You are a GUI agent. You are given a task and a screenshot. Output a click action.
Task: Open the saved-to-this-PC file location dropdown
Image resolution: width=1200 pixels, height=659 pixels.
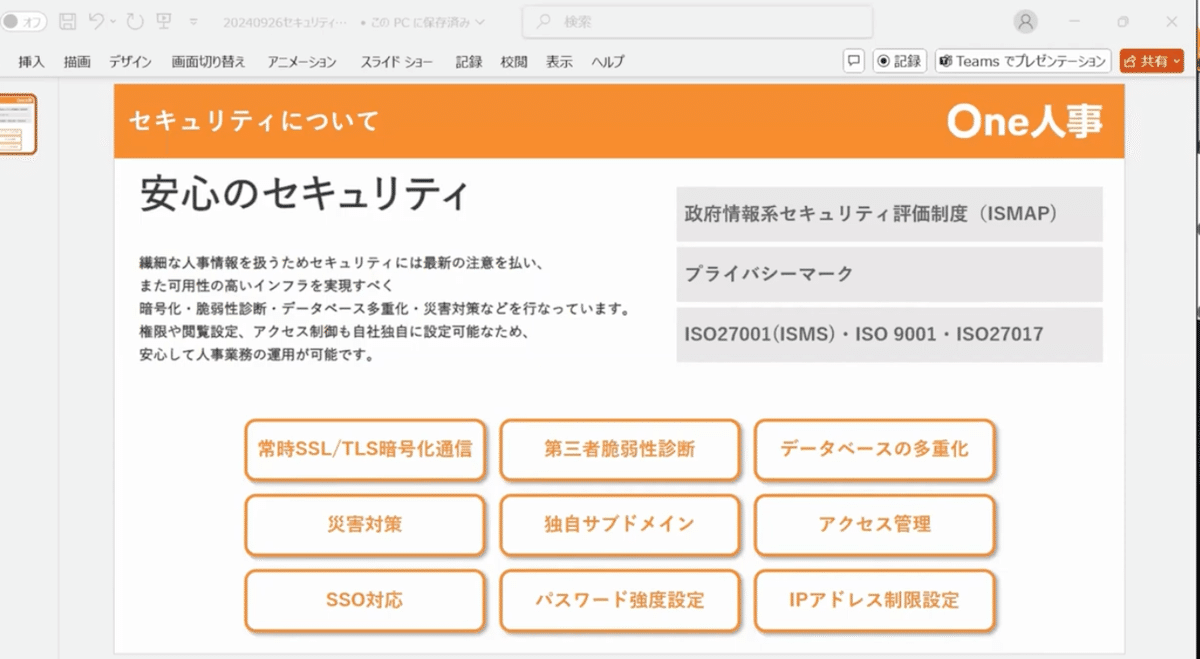(x=481, y=21)
